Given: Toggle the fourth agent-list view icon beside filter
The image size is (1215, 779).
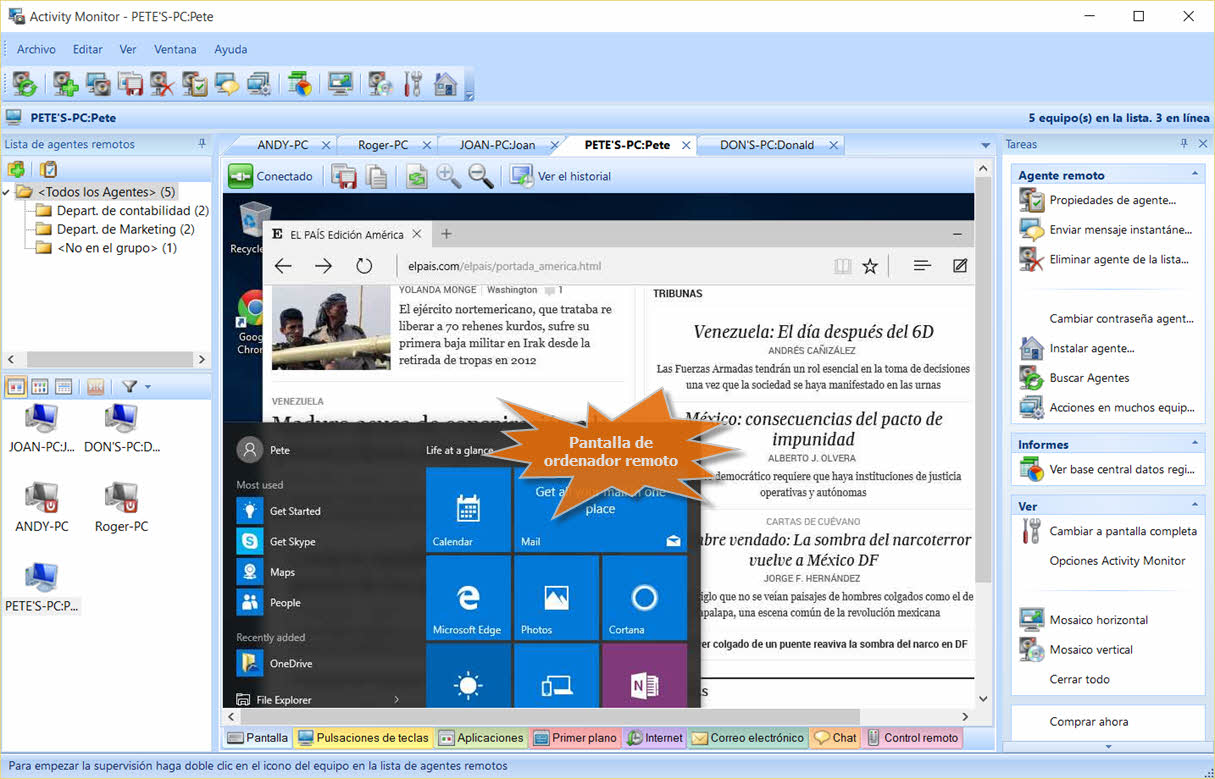Looking at the screenshot, I should (x=96, y=386).
